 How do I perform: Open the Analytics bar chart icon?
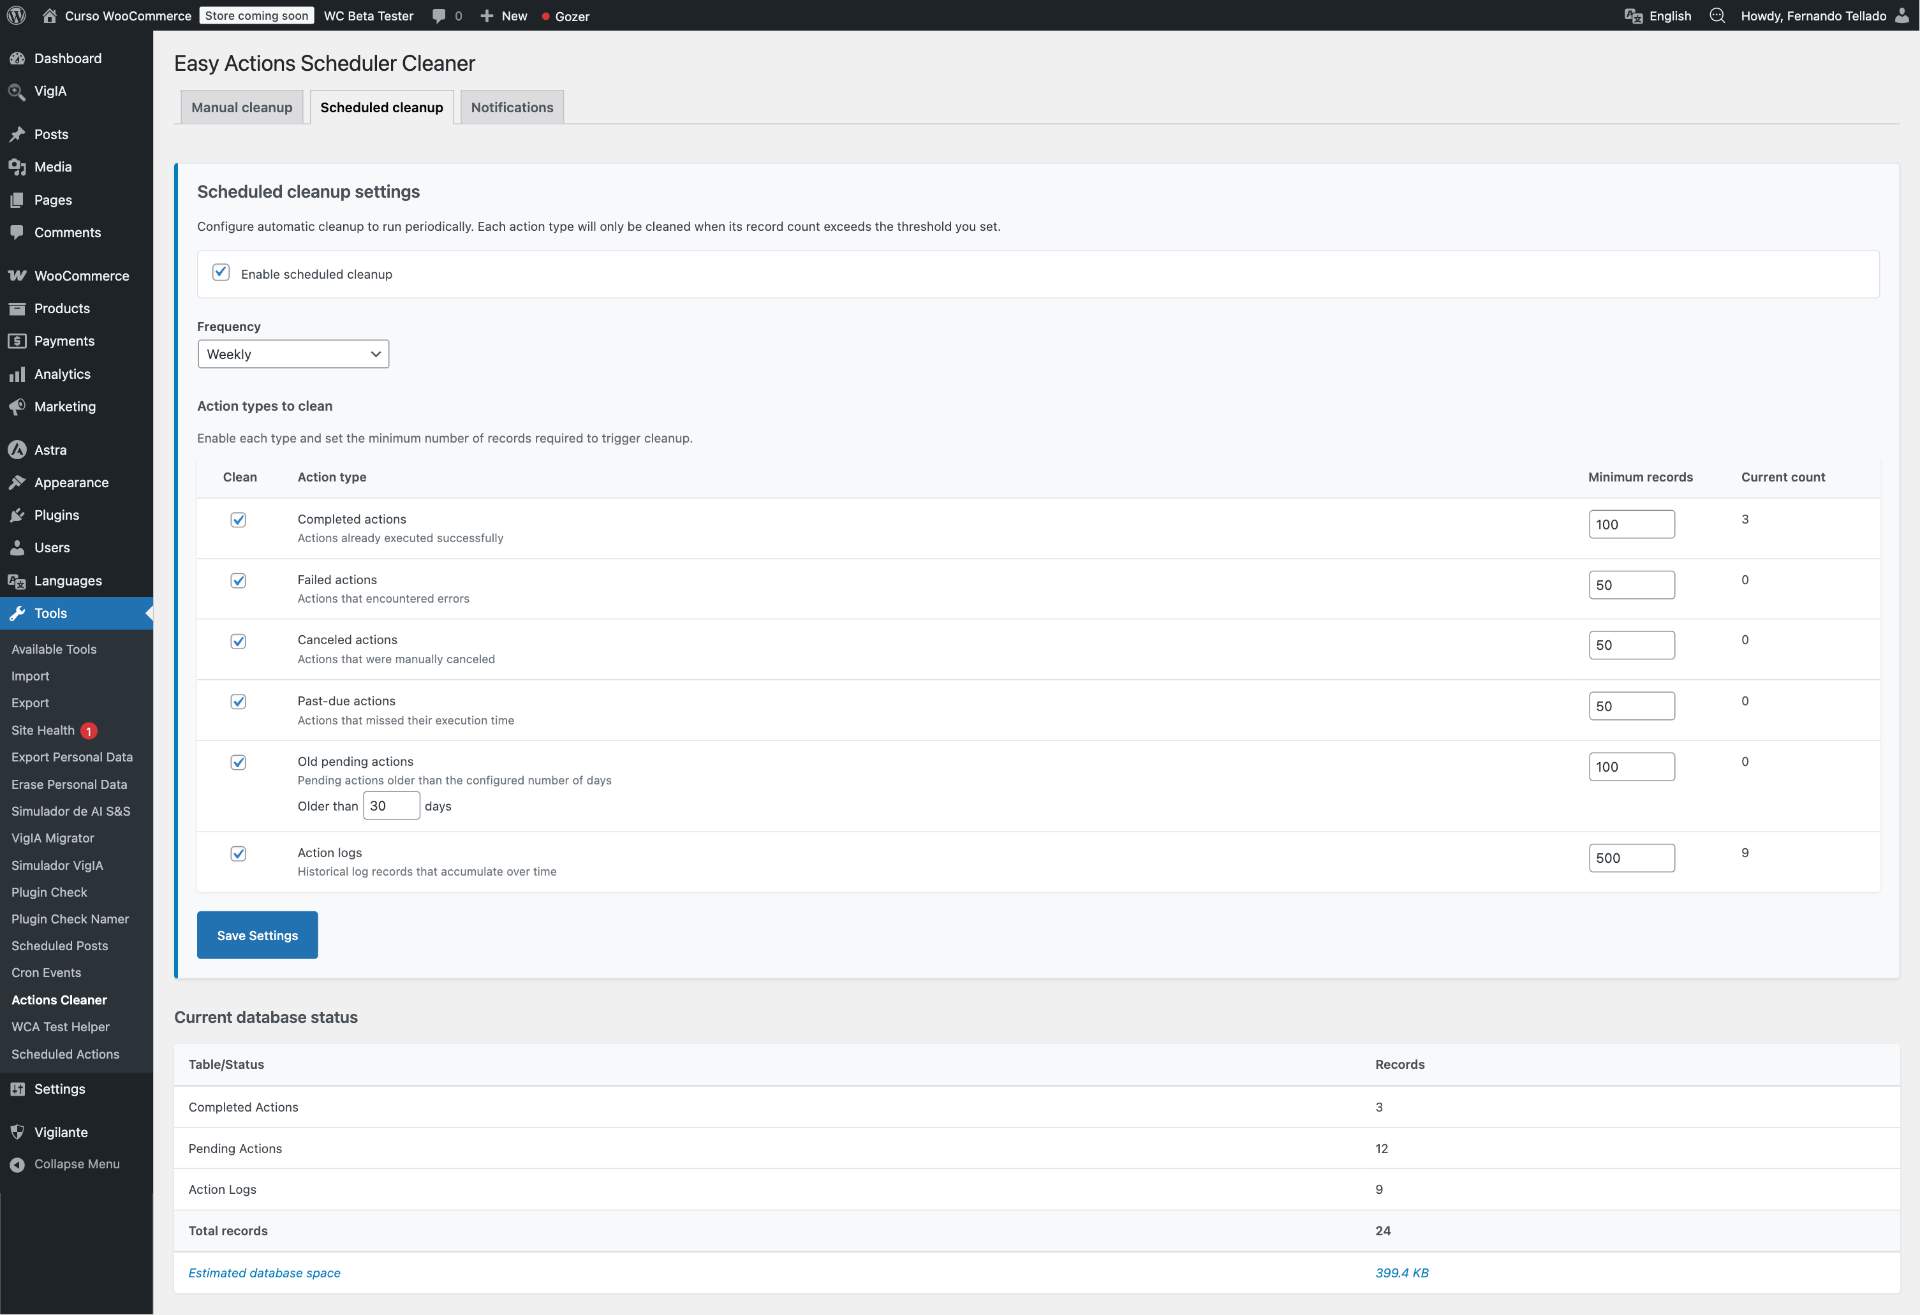pyautogui.click(x=17, y=374)
